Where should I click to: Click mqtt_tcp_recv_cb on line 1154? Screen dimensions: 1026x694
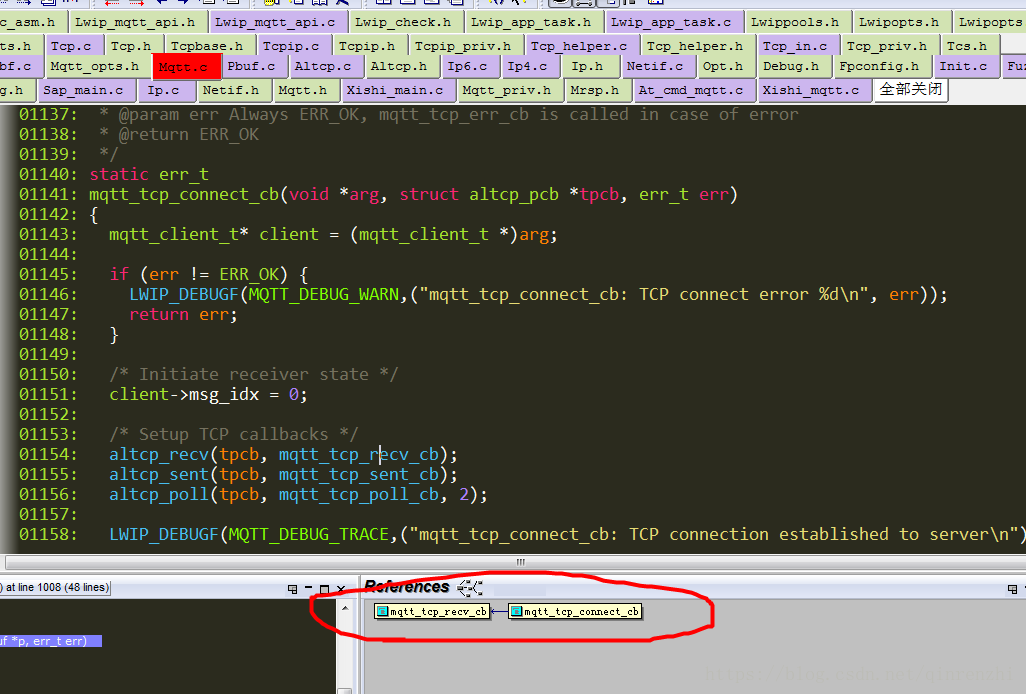pyautogui.click(x=358, y=455)
